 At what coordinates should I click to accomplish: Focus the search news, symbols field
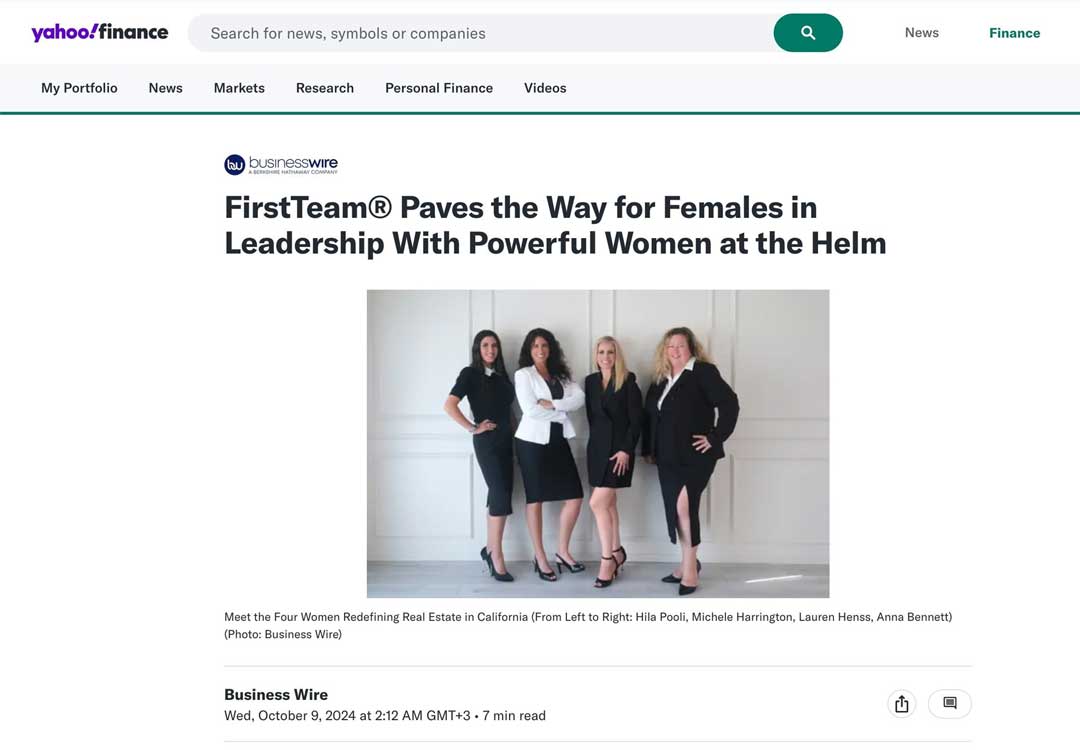pyautogui.click(x=480, y=33)
